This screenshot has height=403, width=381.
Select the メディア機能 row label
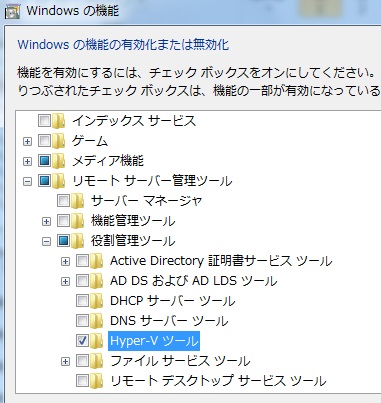(x=108, y=161)
